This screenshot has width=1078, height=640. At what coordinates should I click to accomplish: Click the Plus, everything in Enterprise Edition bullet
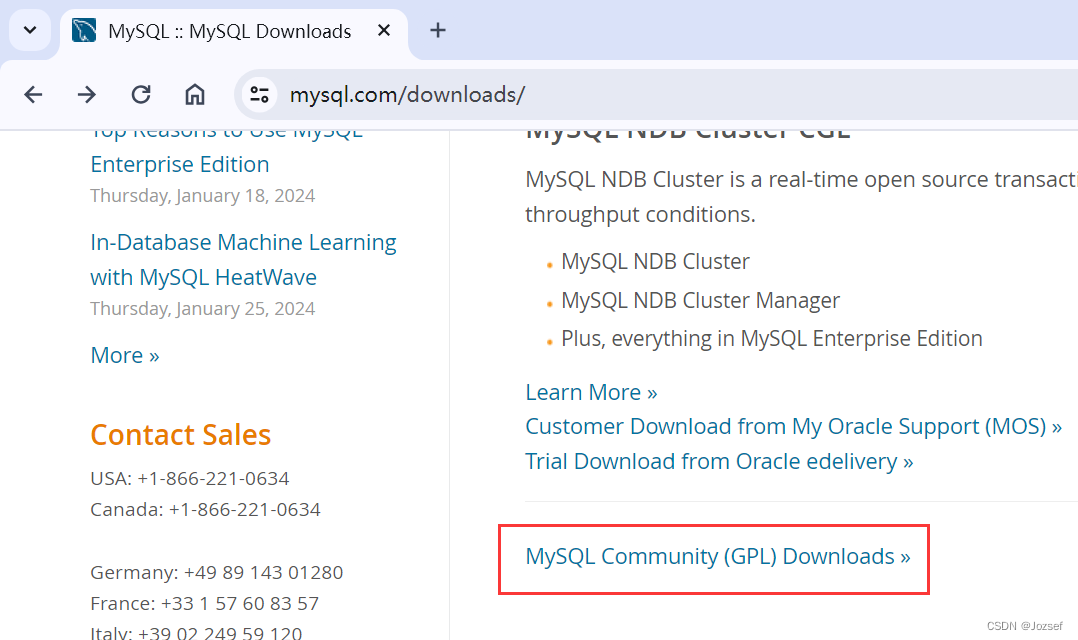click(771, 339)
